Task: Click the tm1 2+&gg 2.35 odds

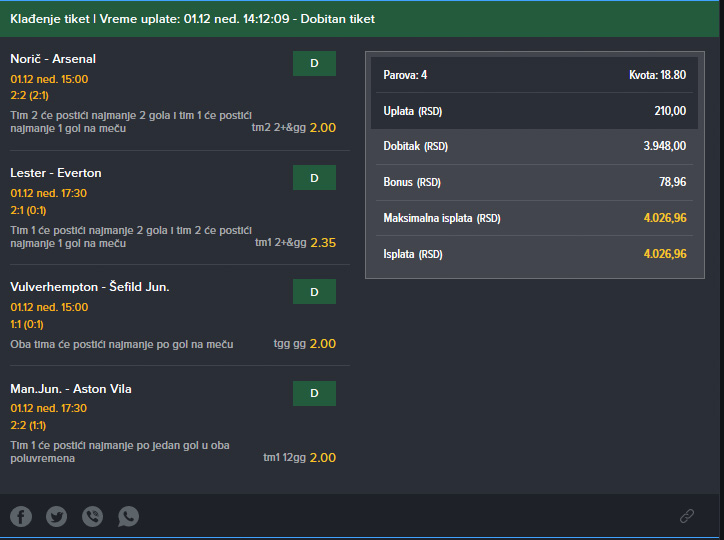Action: pyautogui.click(x=296, y=243)
